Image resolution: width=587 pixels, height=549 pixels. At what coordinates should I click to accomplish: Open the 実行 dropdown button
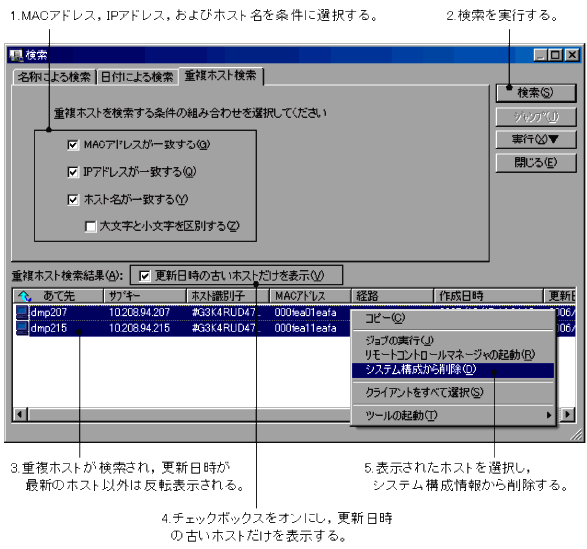[536, 139]
